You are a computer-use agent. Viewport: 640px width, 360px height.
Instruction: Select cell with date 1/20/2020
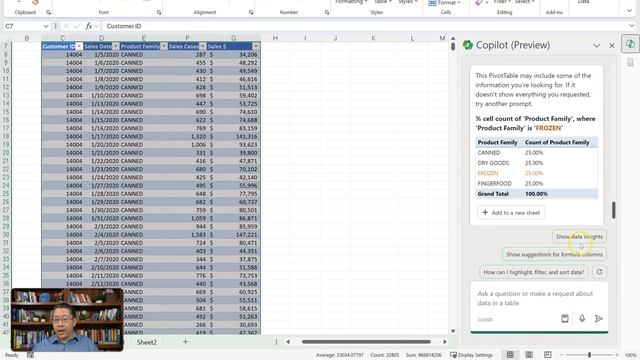coord(101,144)
